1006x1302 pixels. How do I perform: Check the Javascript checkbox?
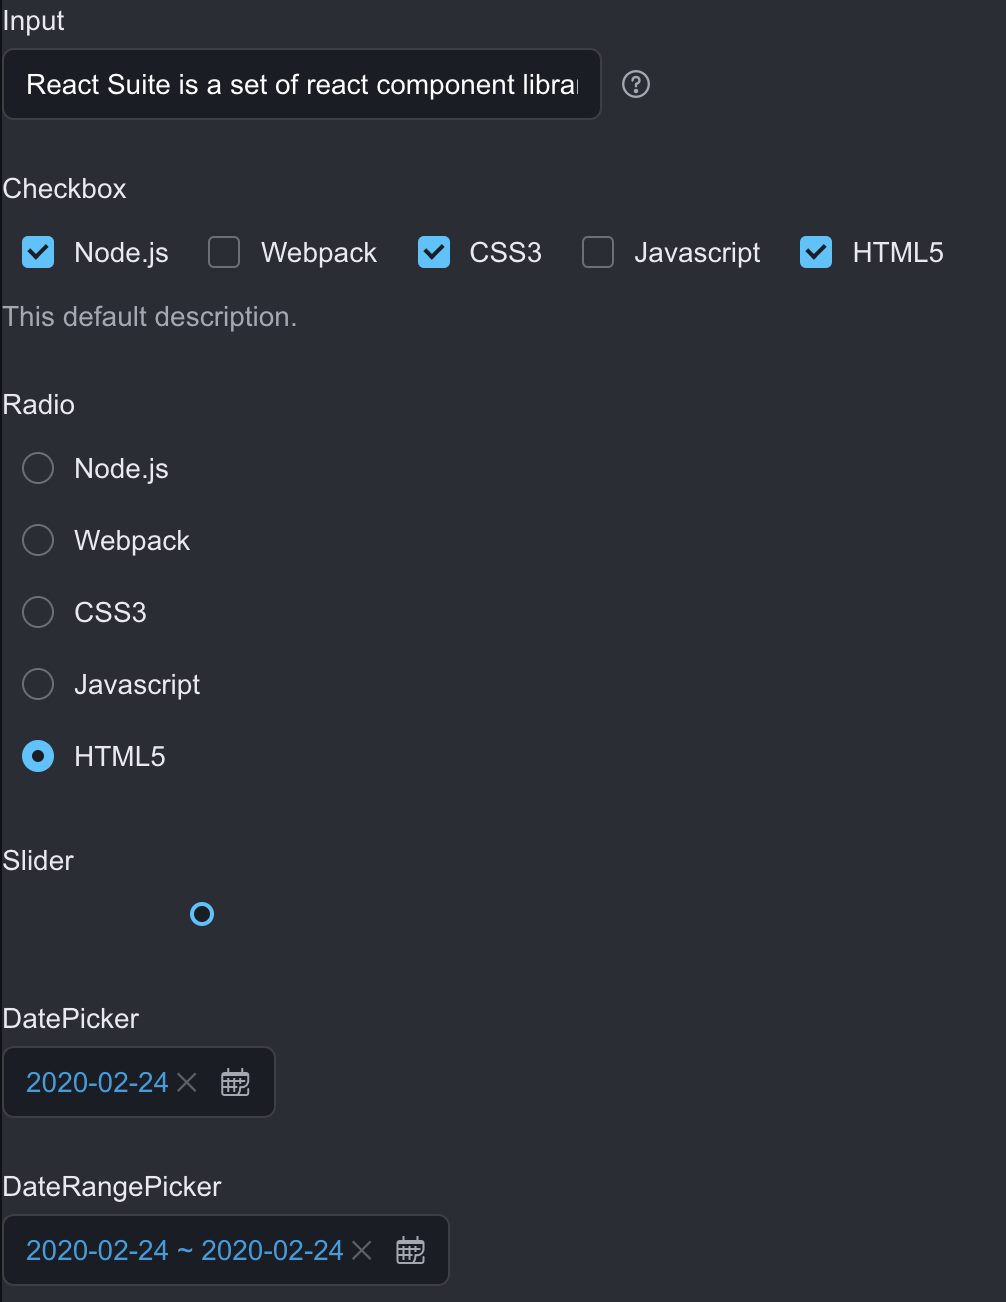click(x=597, y=252)
